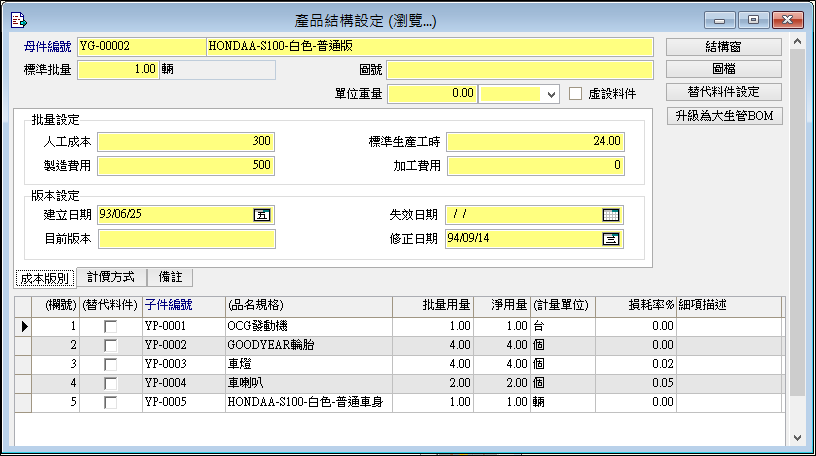Click row indicator arrow for row 1

(x=24, y=326)
